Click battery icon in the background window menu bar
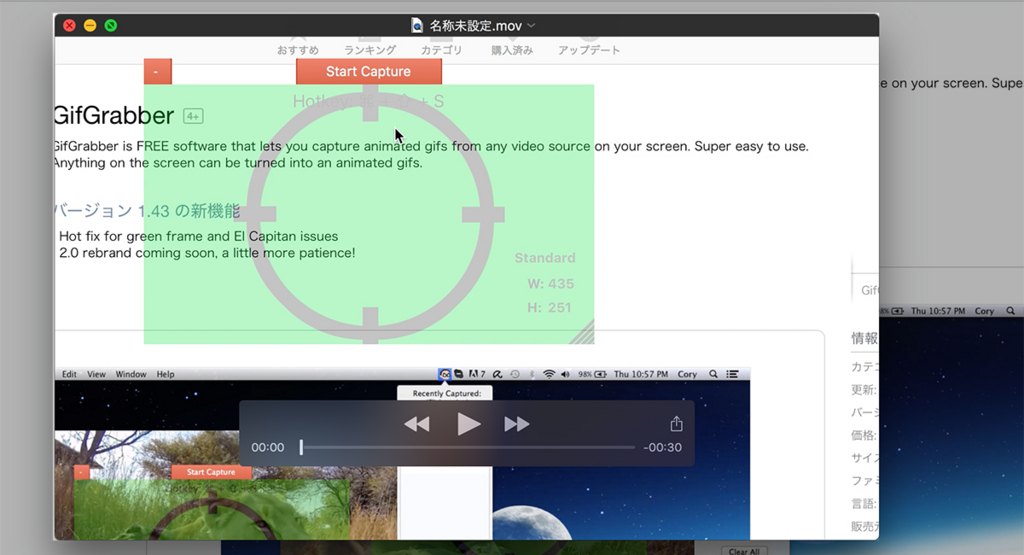The image size is (1024, 555). (898, 311)
